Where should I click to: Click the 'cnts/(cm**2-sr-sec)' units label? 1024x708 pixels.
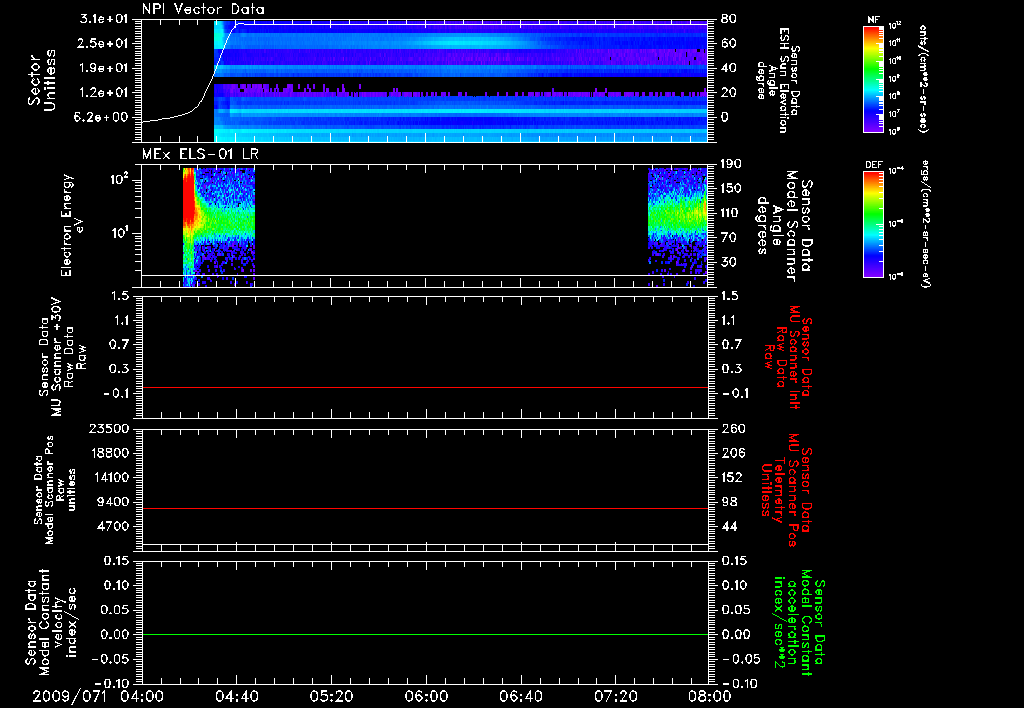click(922, 79)
